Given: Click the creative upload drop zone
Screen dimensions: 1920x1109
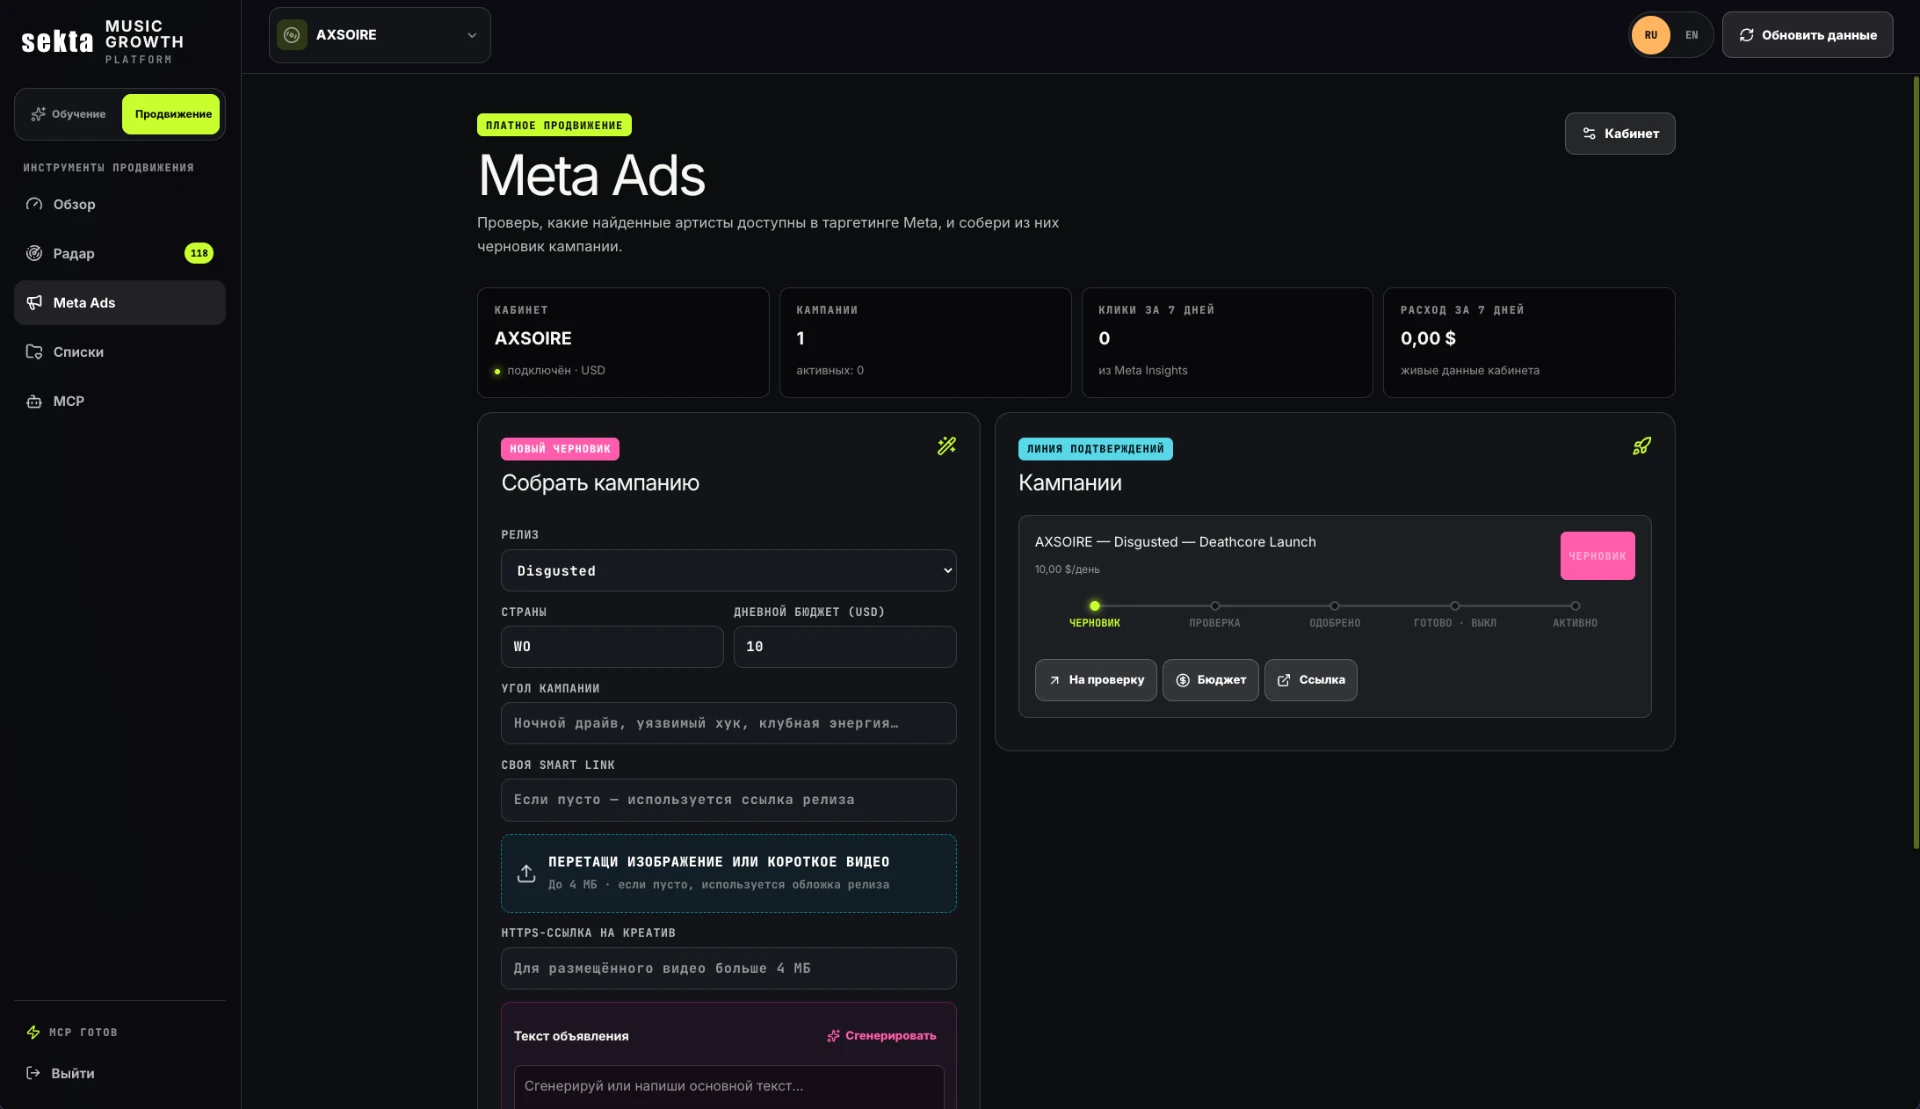Looking at the screenshot, I should (x=728, y=873).
